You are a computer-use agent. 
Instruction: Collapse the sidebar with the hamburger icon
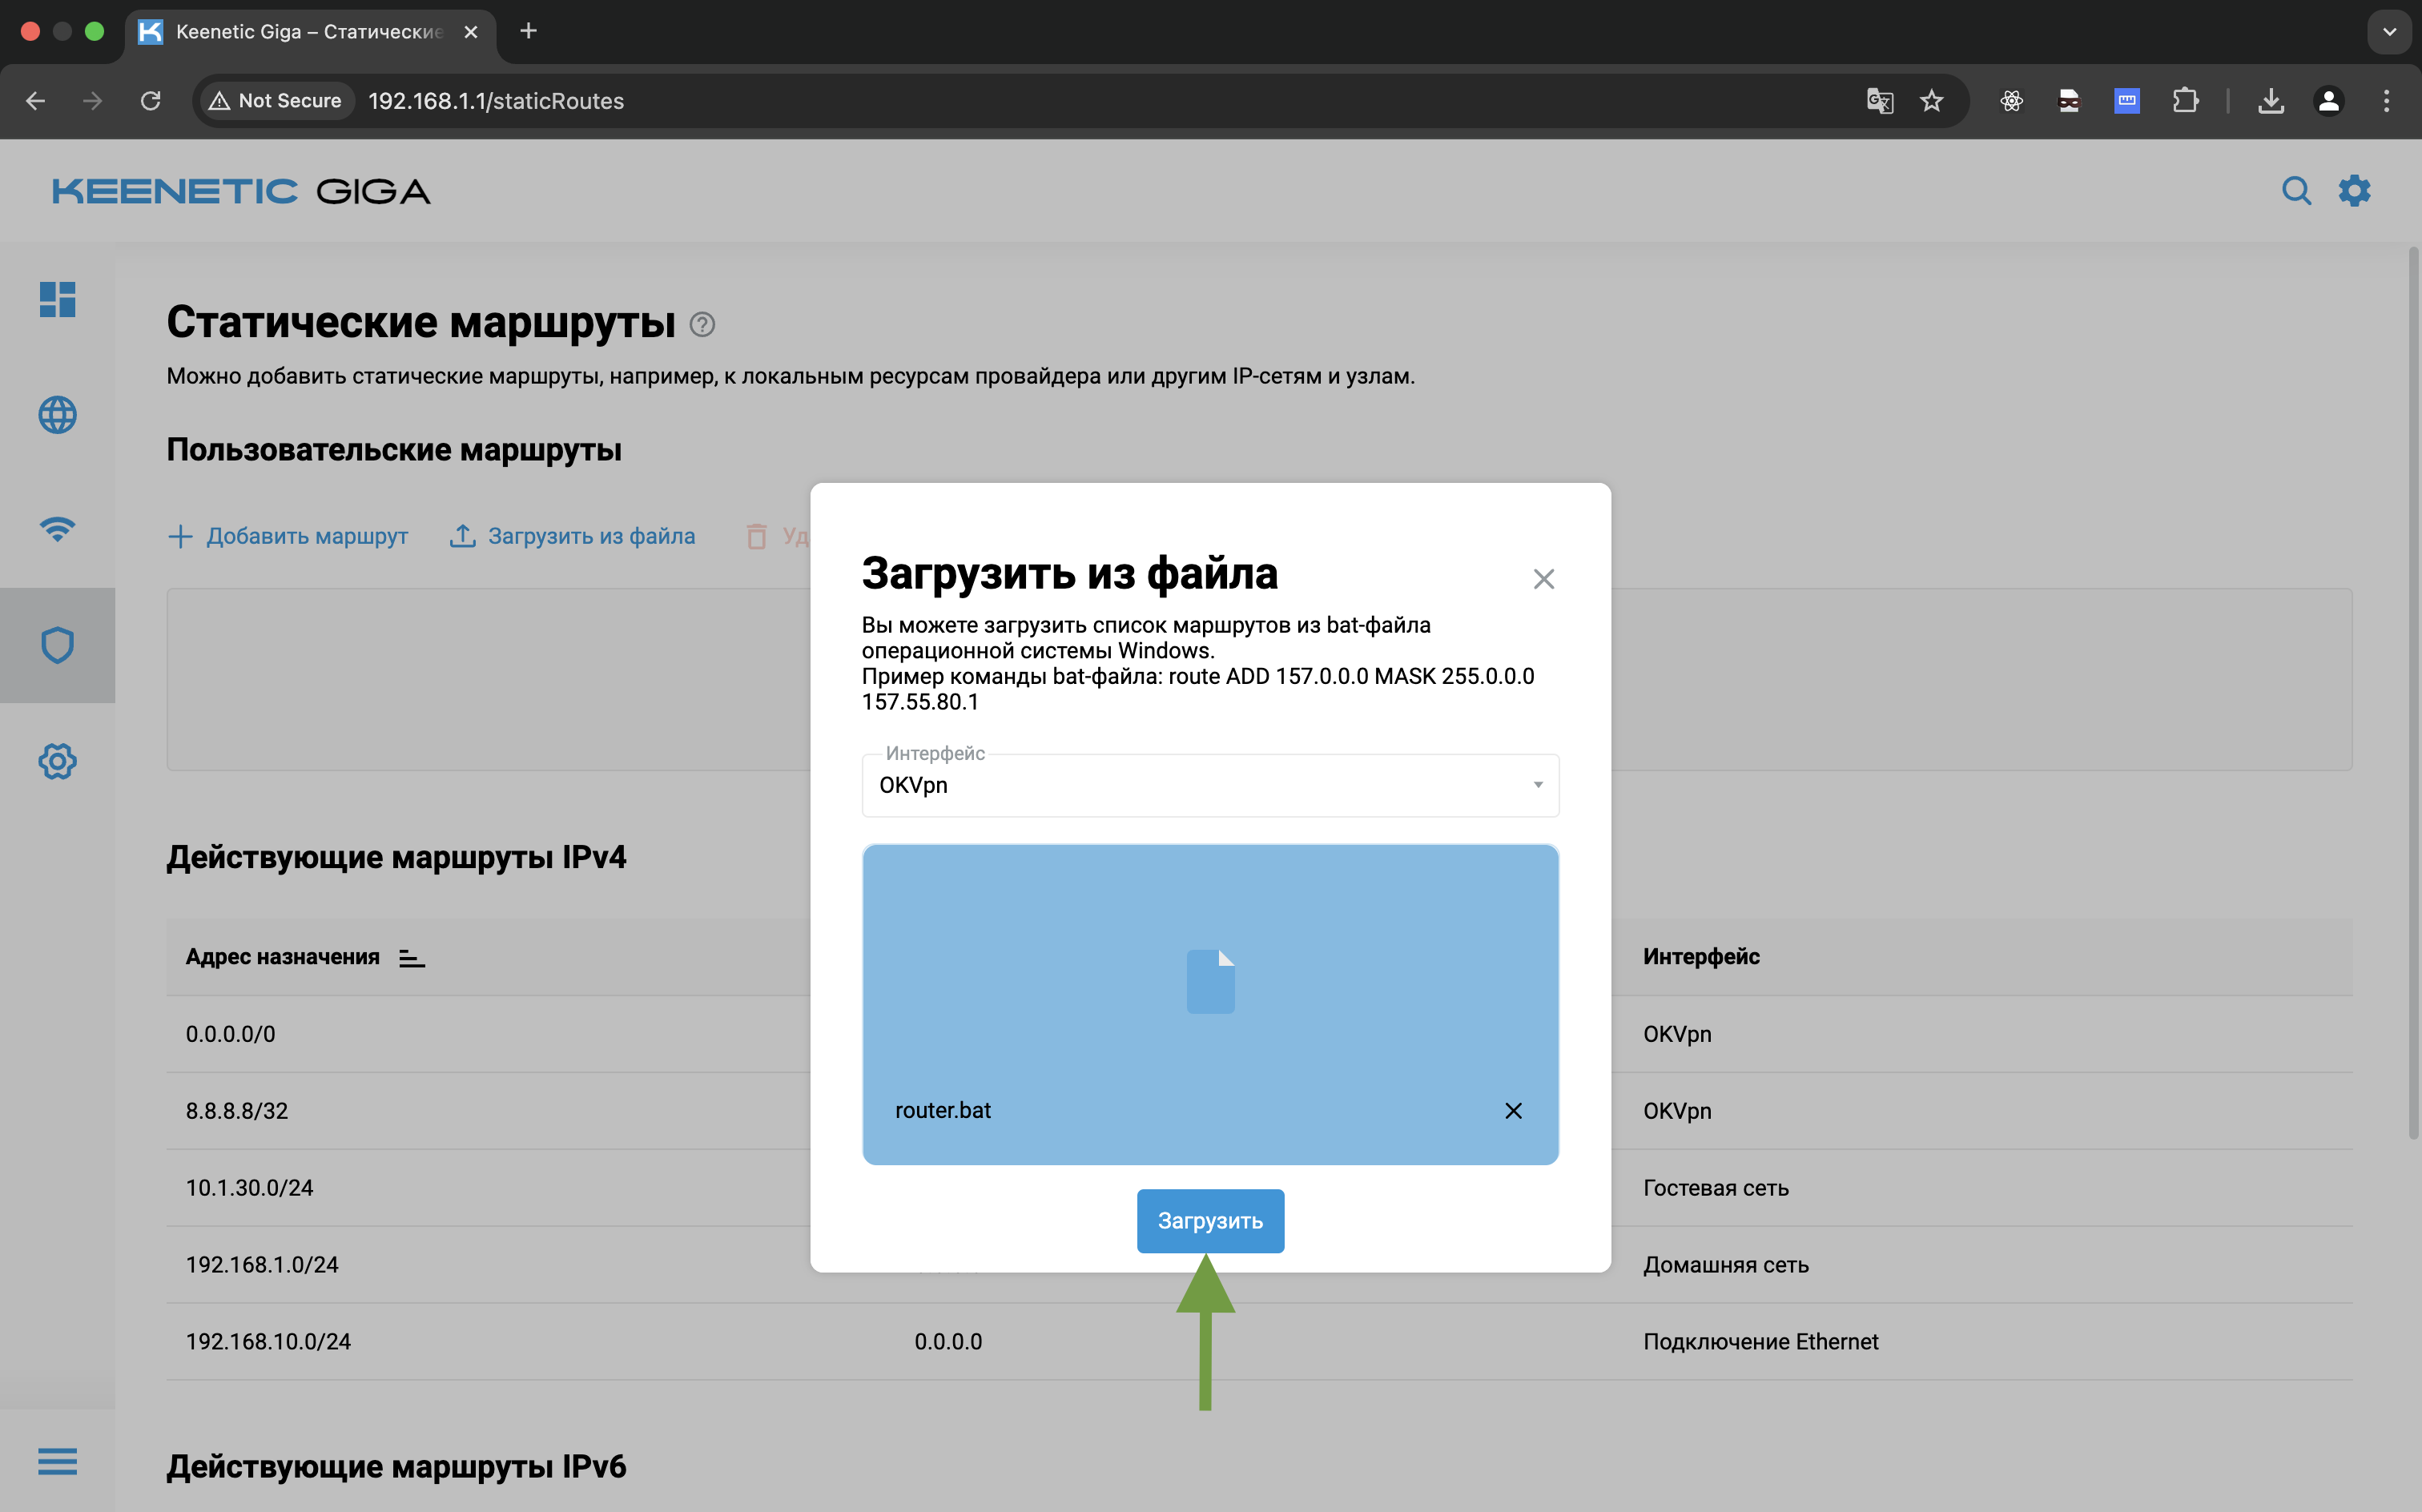click(57, 1461)
